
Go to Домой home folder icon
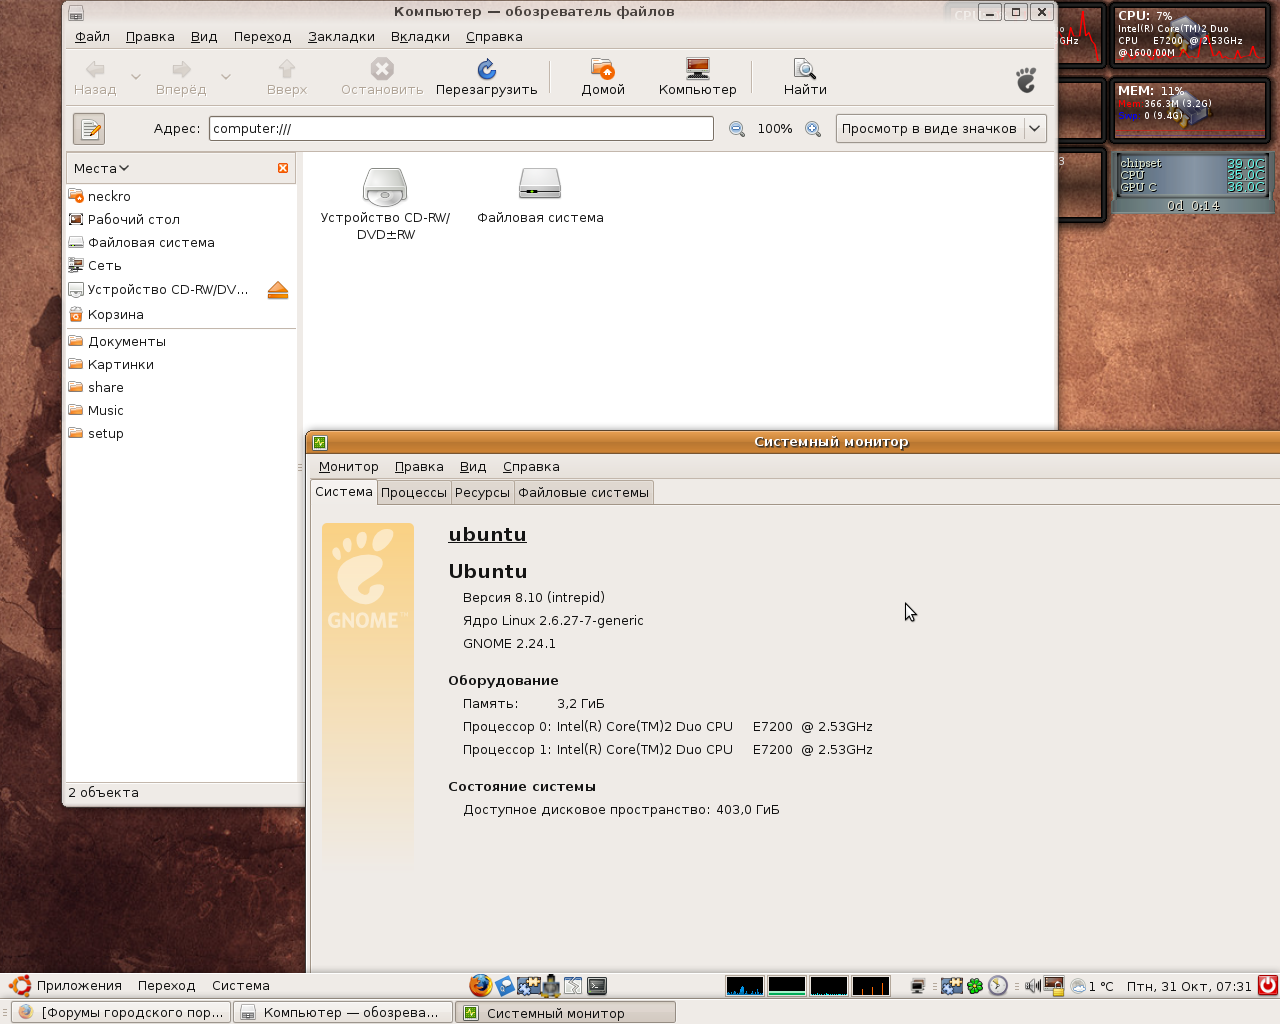[x=603, y=70]
